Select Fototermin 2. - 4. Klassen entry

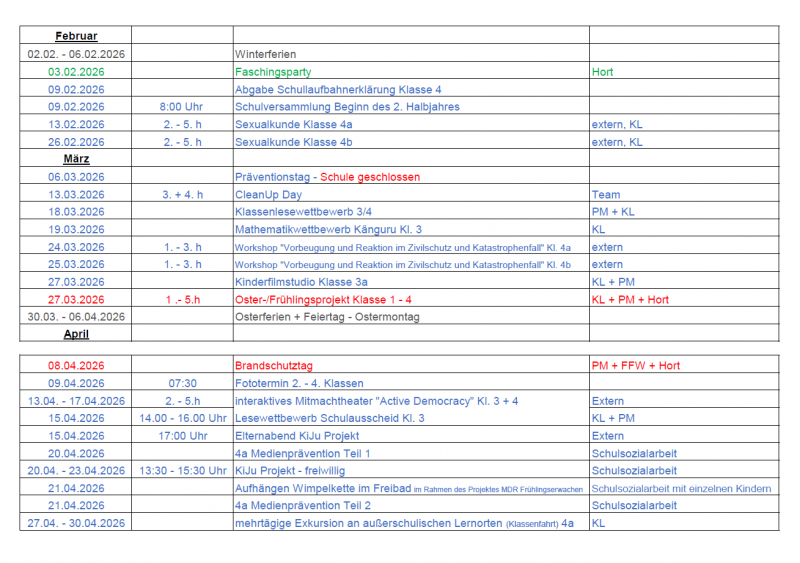tap(299, 383)
